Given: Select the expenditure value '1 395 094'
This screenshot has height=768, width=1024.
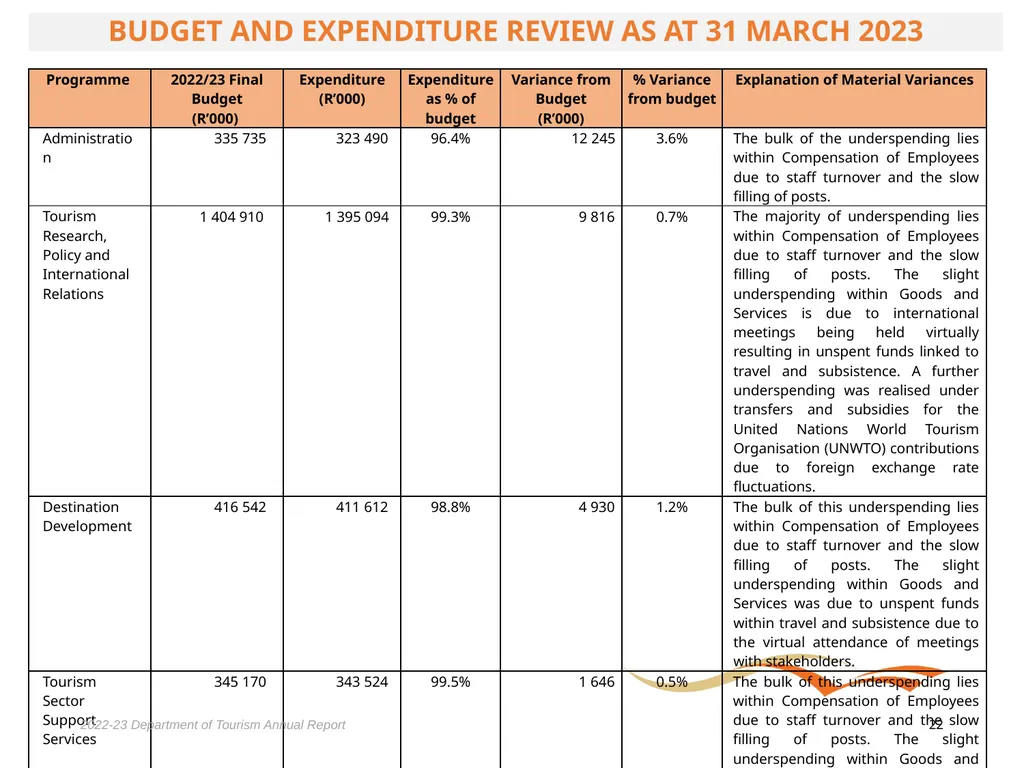Looking at the screenshot, I should [x=357, y=217].
